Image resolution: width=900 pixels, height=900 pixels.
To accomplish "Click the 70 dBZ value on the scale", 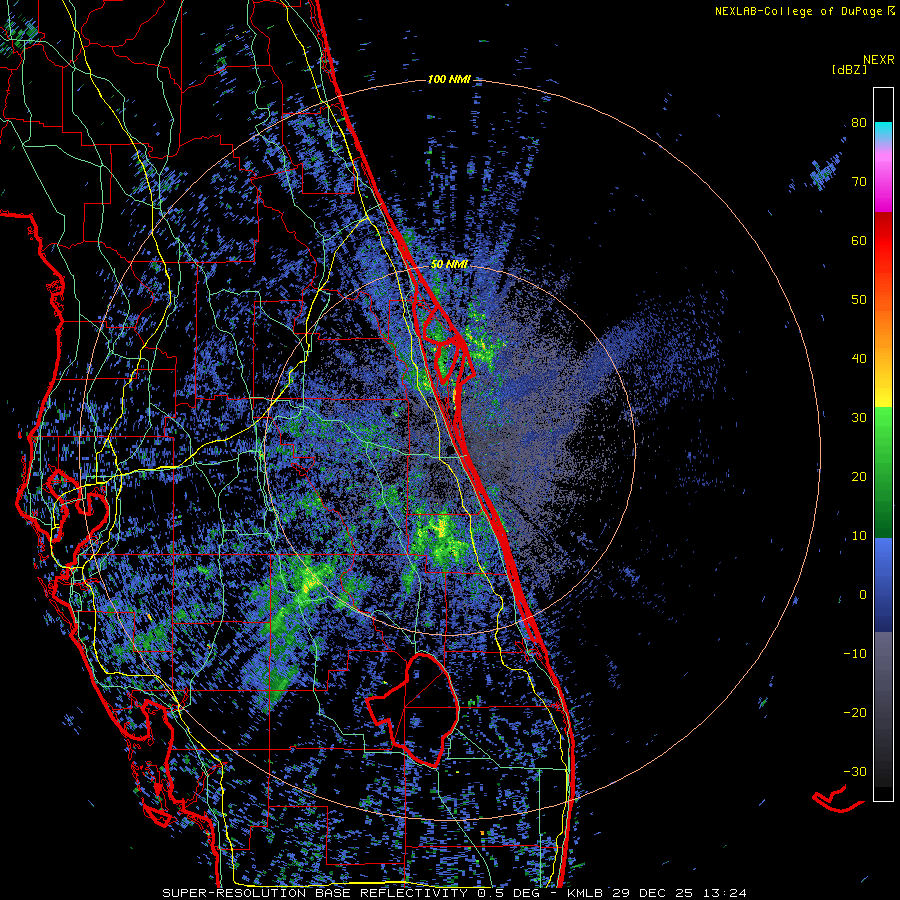I will (859, 182).
